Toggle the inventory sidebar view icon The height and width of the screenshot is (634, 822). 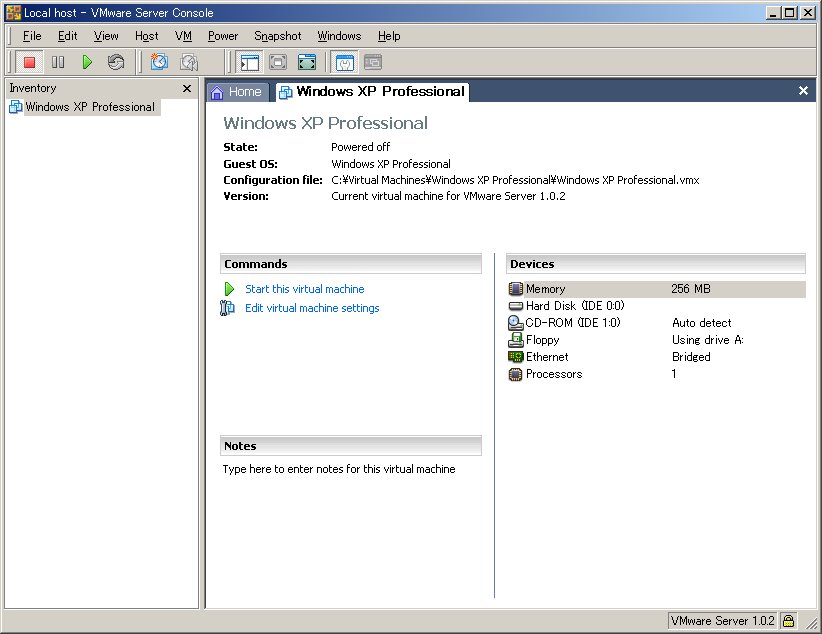coord(250,62)
